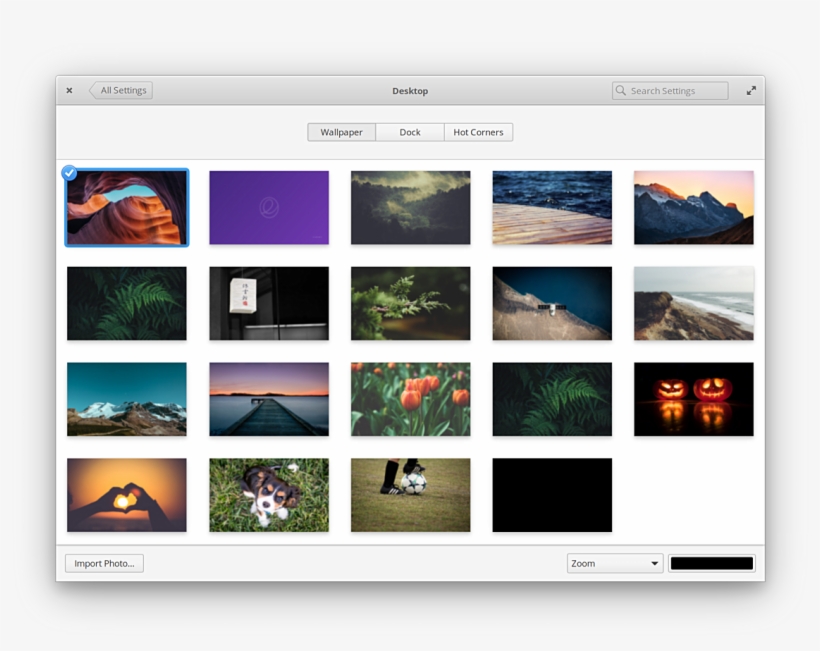
Task: Switch to the Hot Corners tab
Action: pos(478,132)
